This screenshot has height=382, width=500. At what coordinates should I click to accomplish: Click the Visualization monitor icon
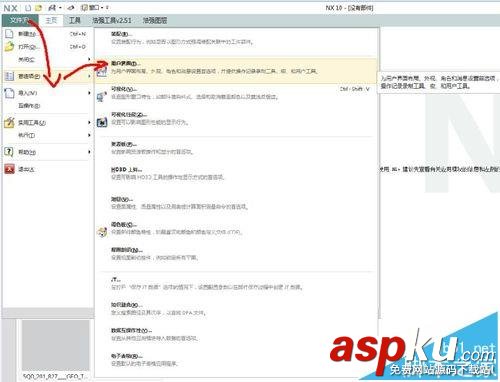[x=102, y=96]
